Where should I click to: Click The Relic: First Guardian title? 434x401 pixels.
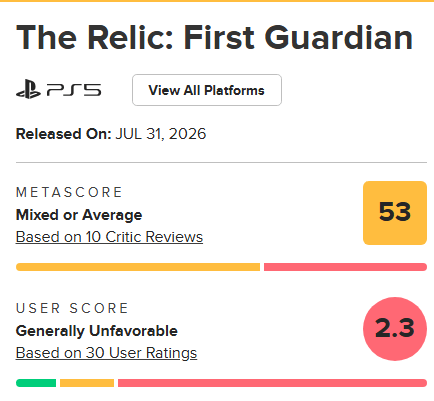pyautogui.click(x=214, y=37)
